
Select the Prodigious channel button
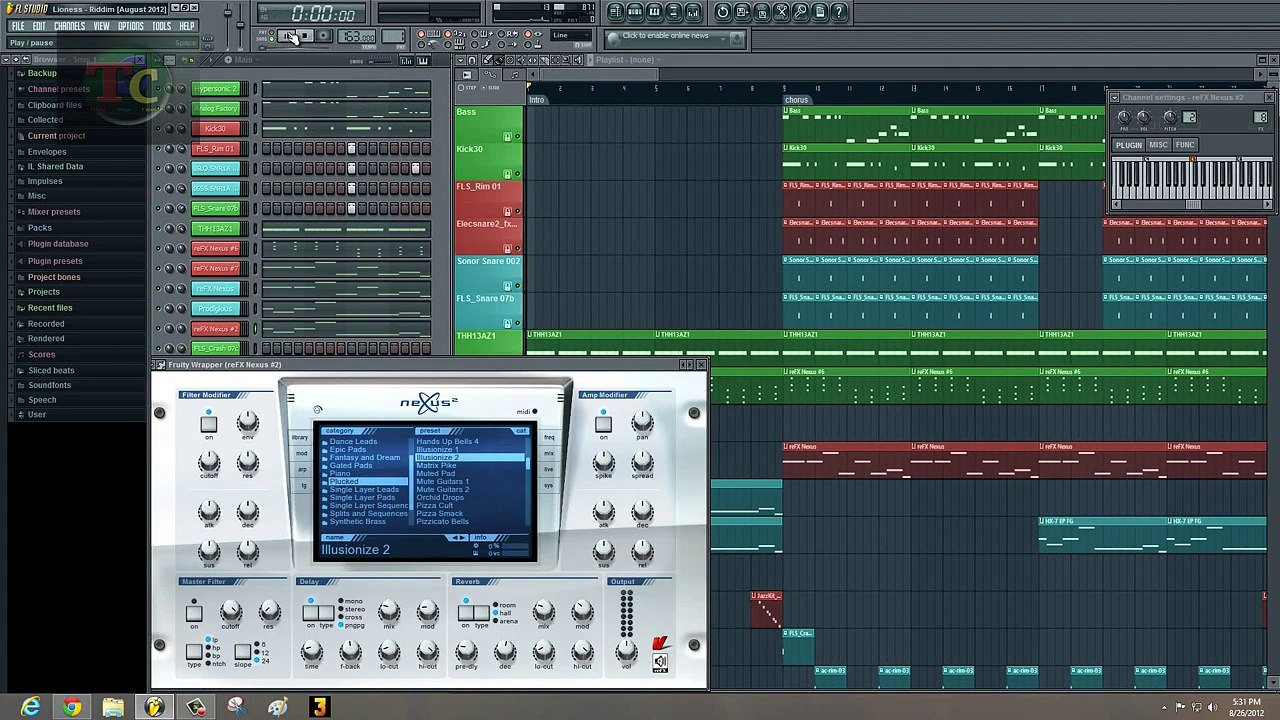(x=216, y=309)
